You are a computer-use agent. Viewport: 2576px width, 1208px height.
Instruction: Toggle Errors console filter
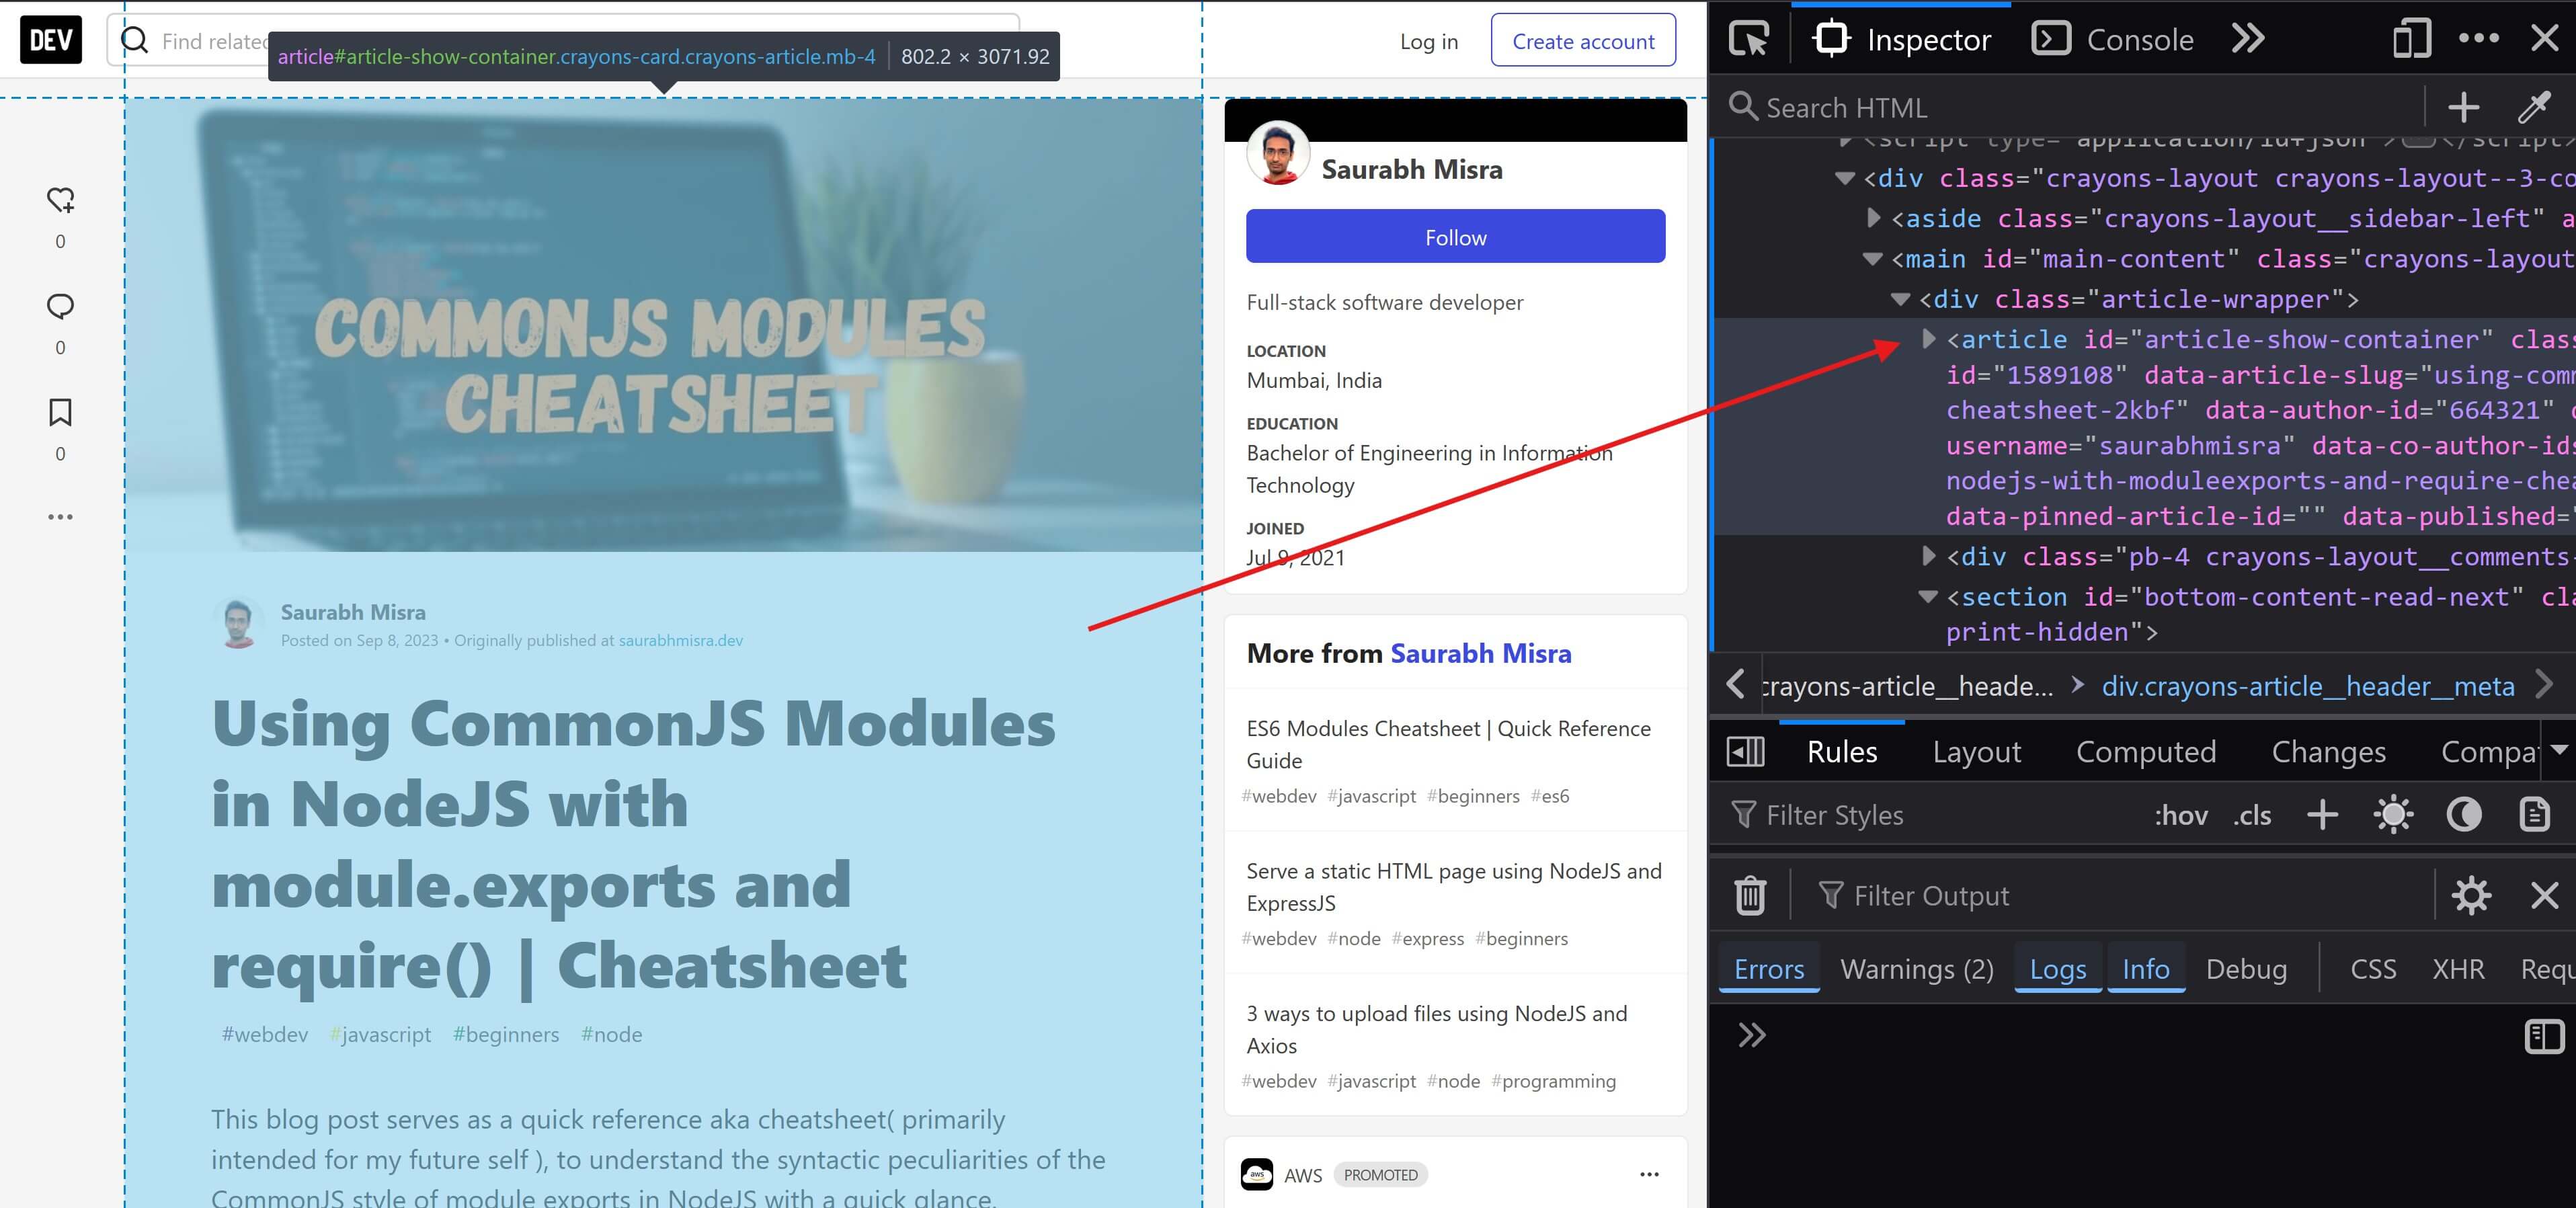point(1769,968)
